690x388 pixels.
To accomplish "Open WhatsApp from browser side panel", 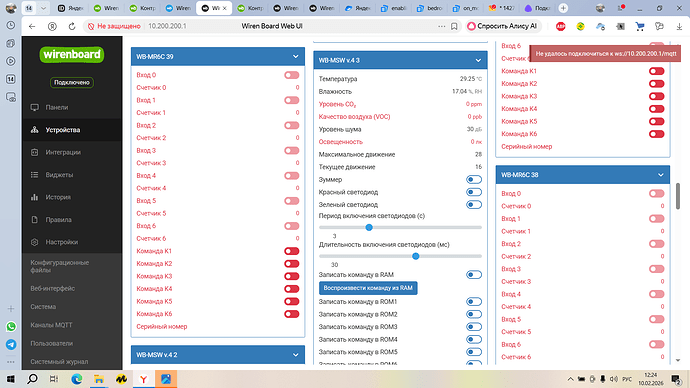I will point(11,326).
